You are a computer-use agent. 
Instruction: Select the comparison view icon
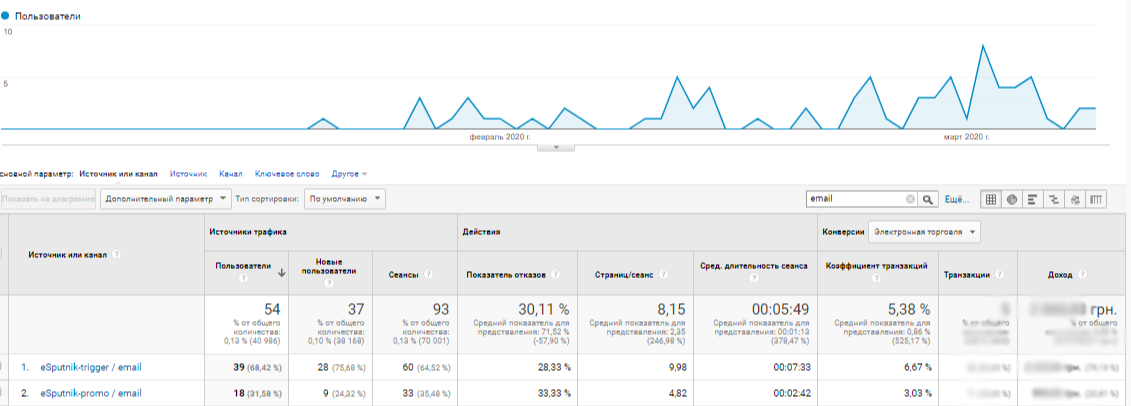1053,199
